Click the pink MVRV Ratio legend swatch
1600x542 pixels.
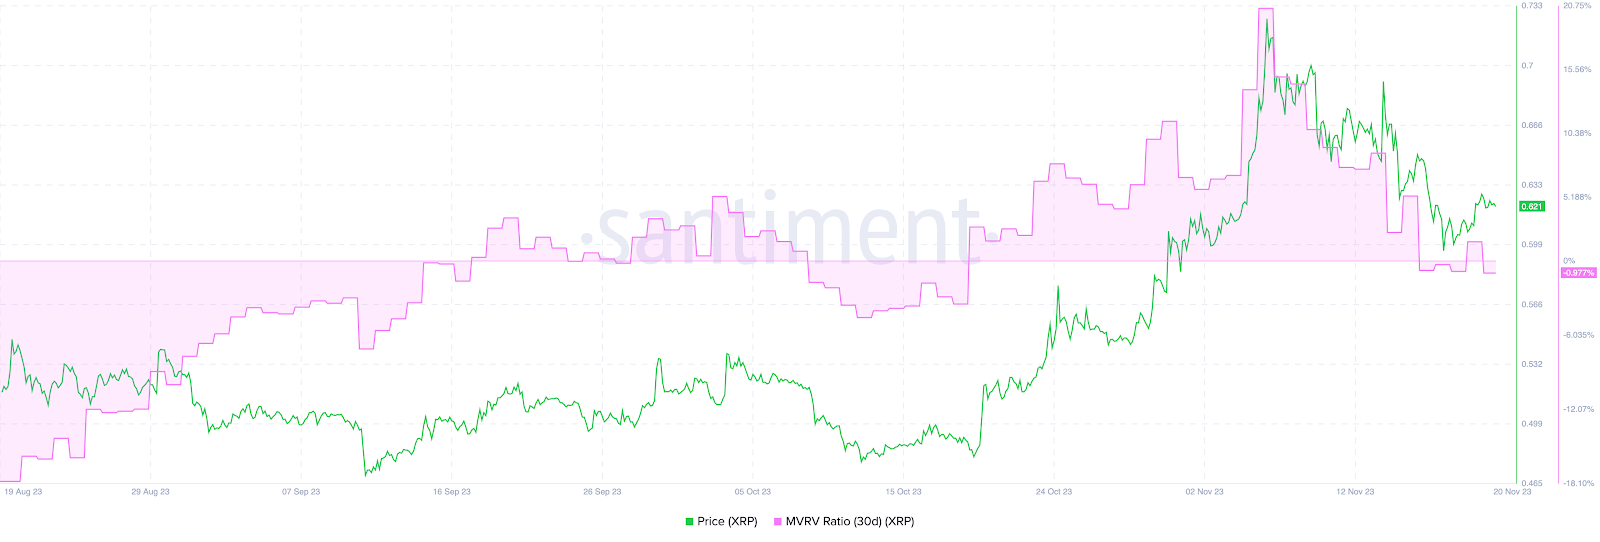[777, 521]
